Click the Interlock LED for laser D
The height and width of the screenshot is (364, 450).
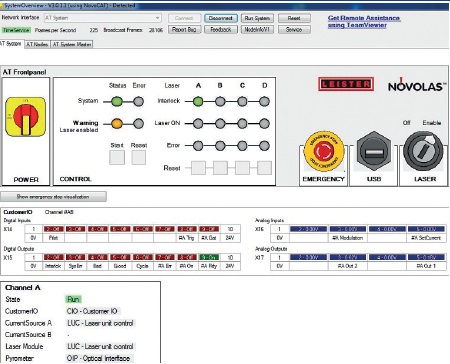[264, 101]
